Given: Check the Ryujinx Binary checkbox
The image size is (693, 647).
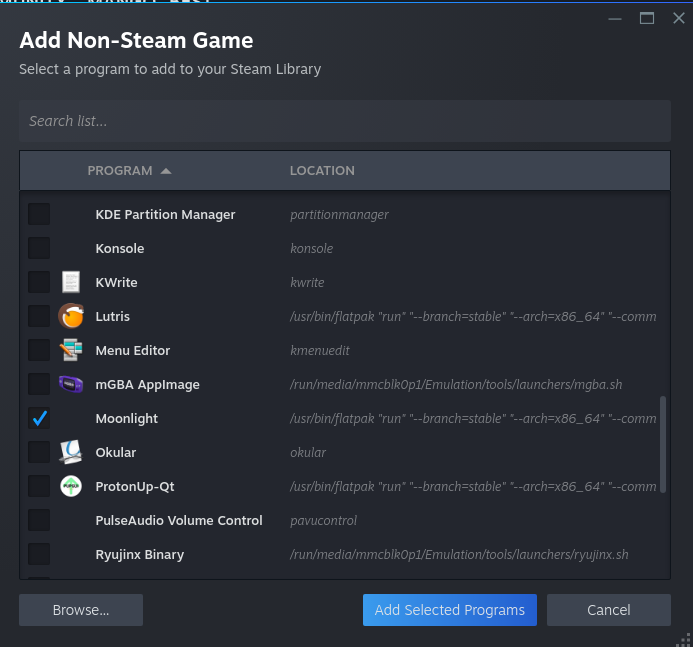Looking at the screenshot, I should [39, 554].
